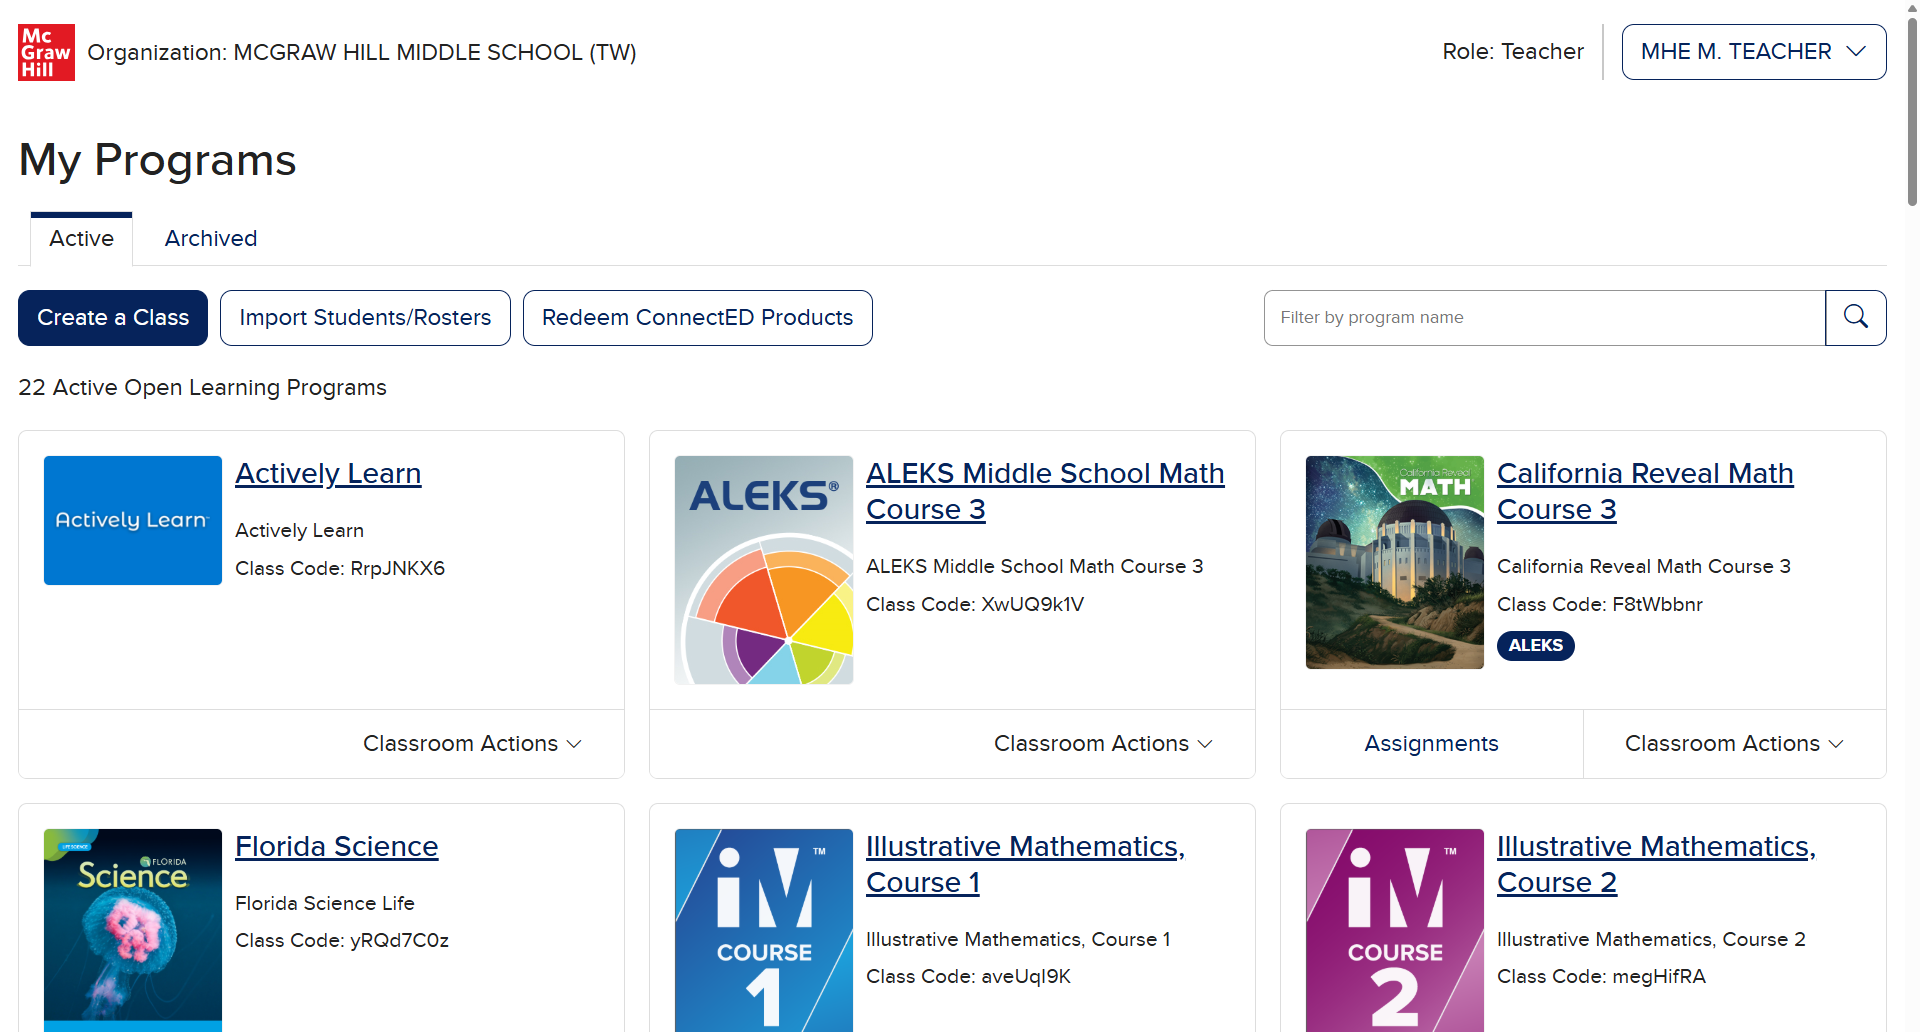Open Classroom Actions for California Reveal Math
Screen dimensions: 1920x1032
pos(1734,744)
